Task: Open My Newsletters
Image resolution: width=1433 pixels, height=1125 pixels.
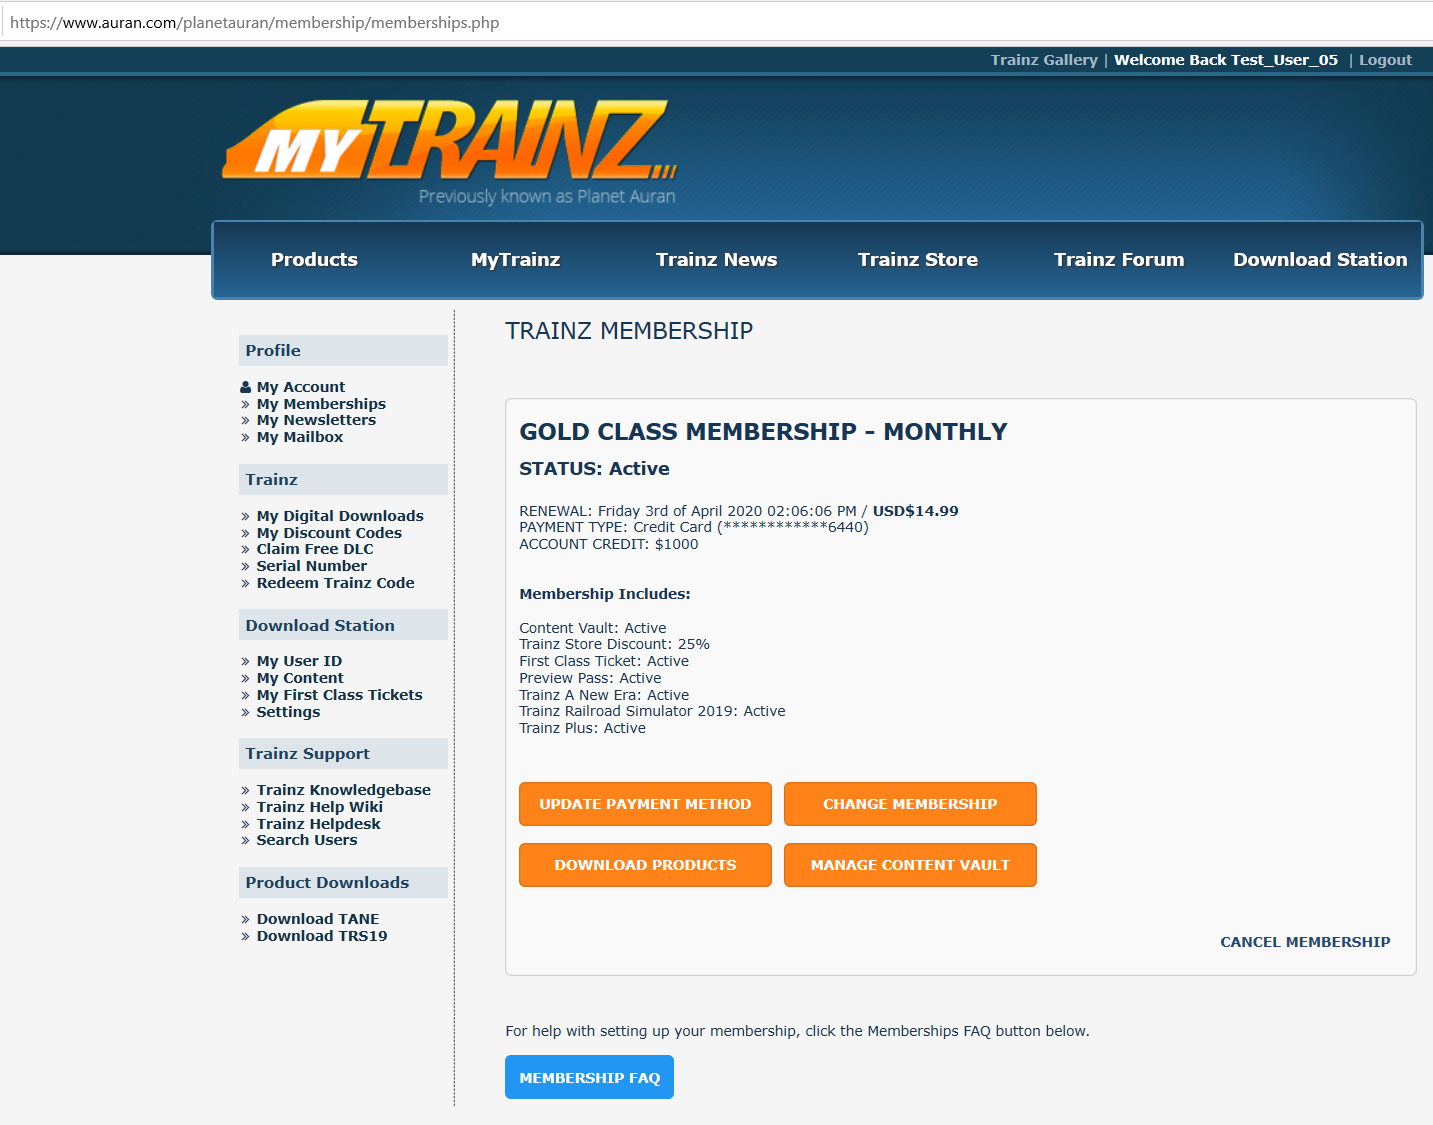Action: pos(316,420)
